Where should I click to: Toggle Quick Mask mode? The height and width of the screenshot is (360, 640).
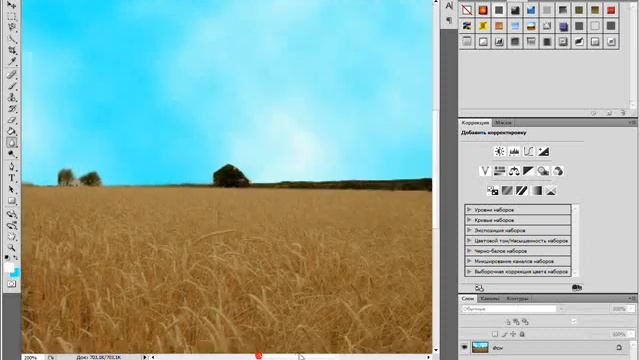(x=12, y=284)
